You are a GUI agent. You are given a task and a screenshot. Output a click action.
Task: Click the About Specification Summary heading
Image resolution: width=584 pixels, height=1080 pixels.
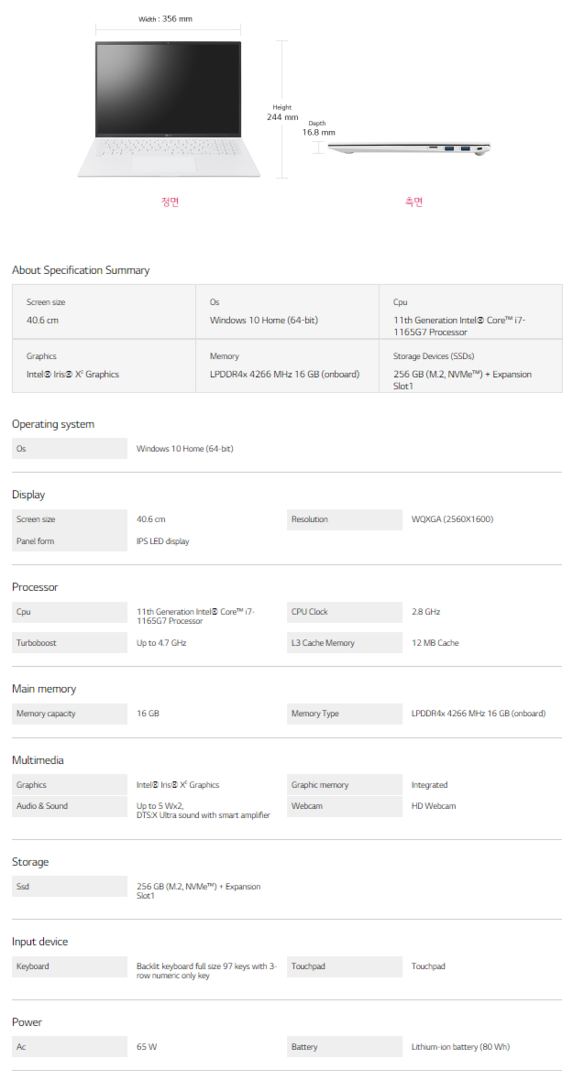pyautogui.click(x=81, y=270)
